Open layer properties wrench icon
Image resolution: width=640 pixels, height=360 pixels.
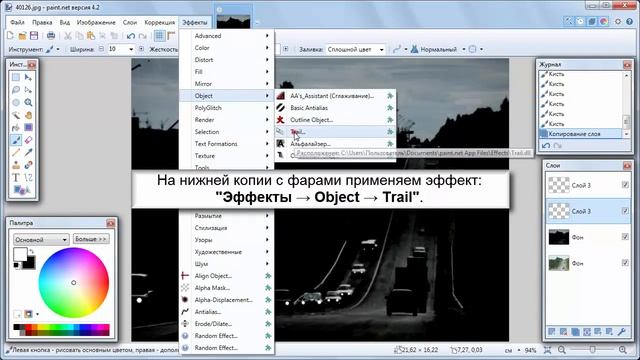click(x=622, y=332)
